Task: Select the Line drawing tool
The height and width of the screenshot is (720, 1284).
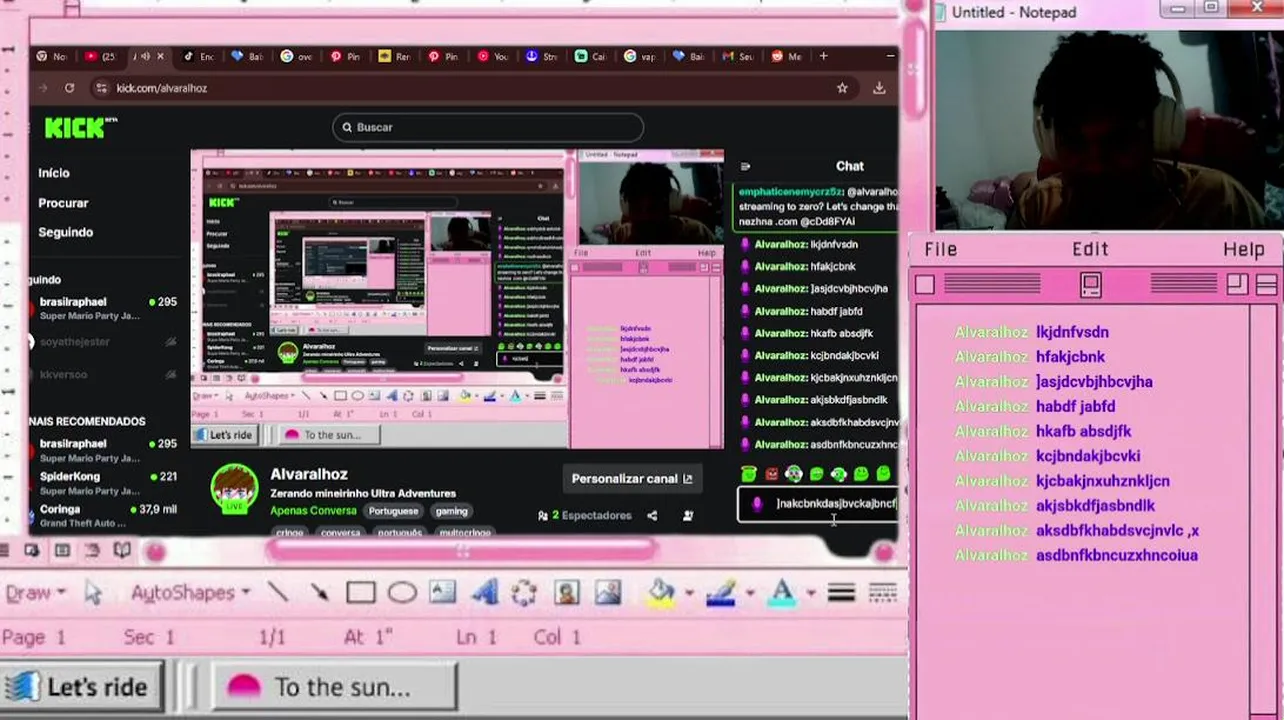Action: tap(278, 593)
